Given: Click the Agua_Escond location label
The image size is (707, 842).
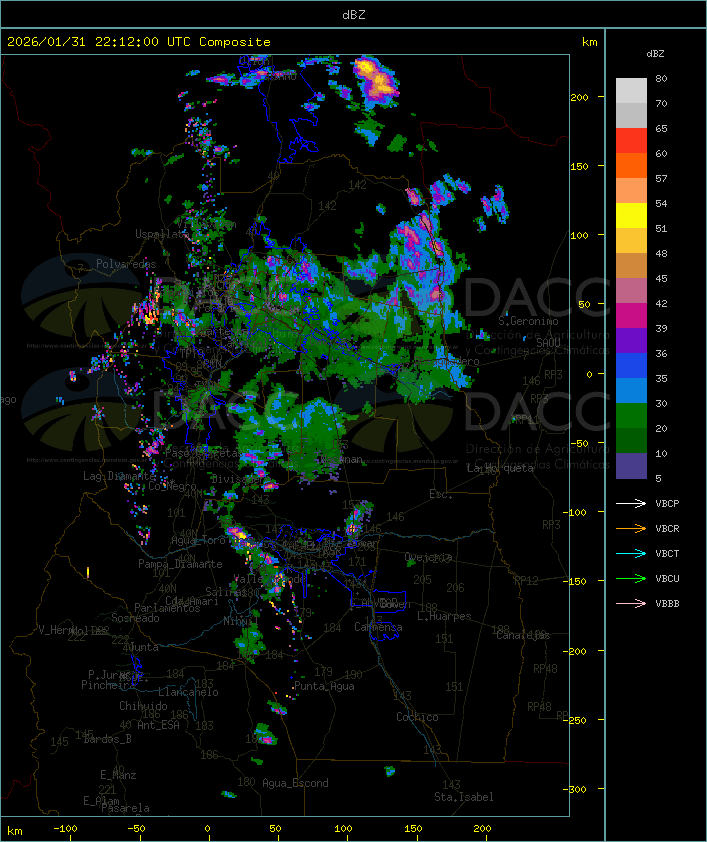Looking at the screenshot, I should [x=295, y=783].
